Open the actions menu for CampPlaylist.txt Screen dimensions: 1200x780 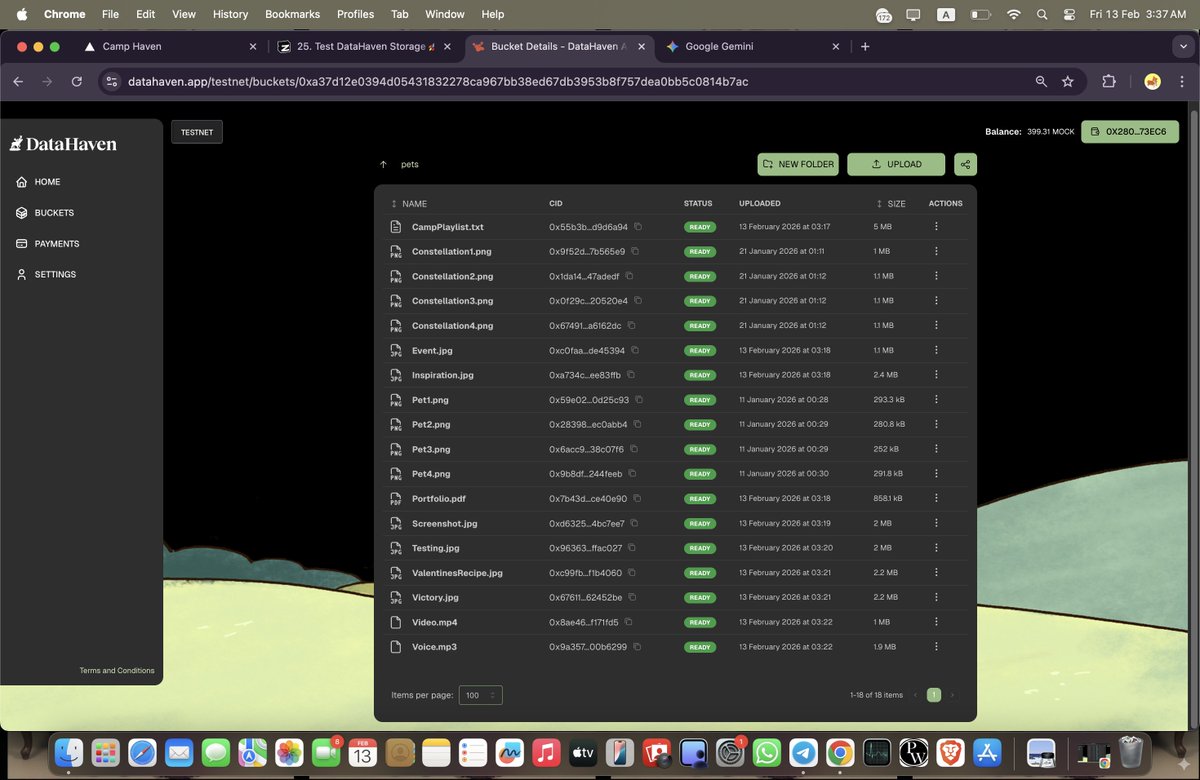[936, 227]
